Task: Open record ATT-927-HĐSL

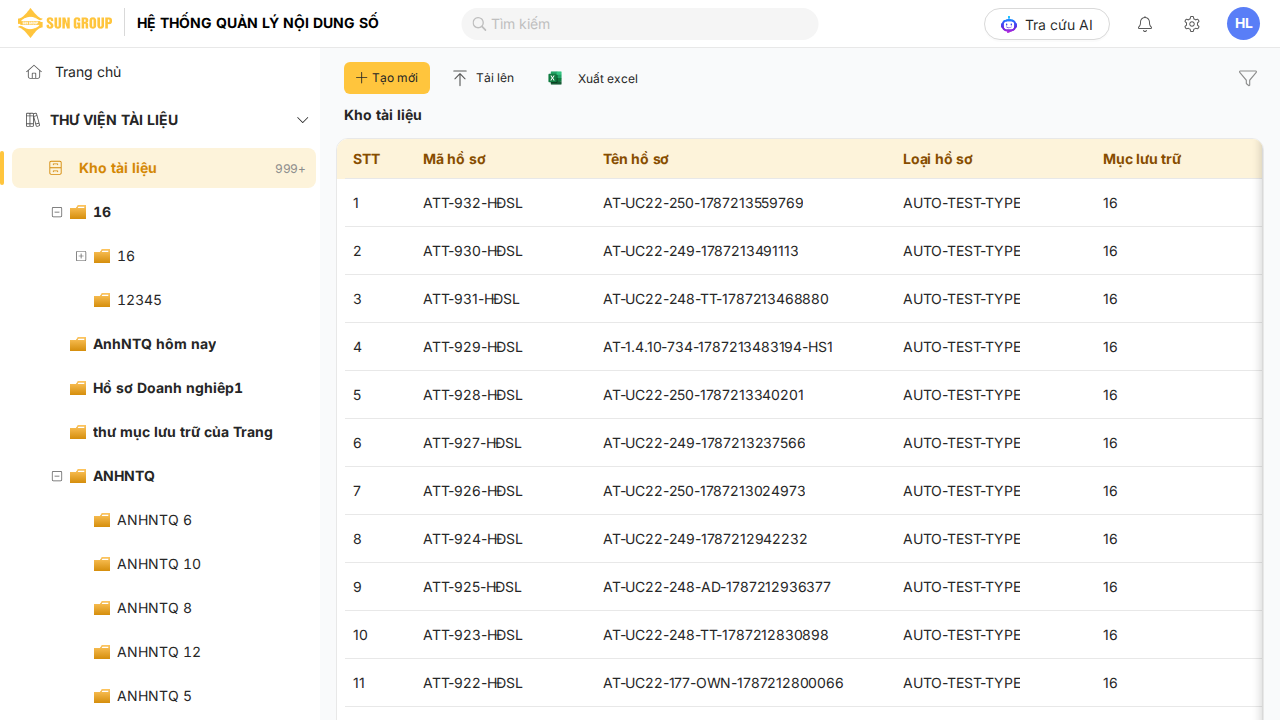Action: coord(473,443)
